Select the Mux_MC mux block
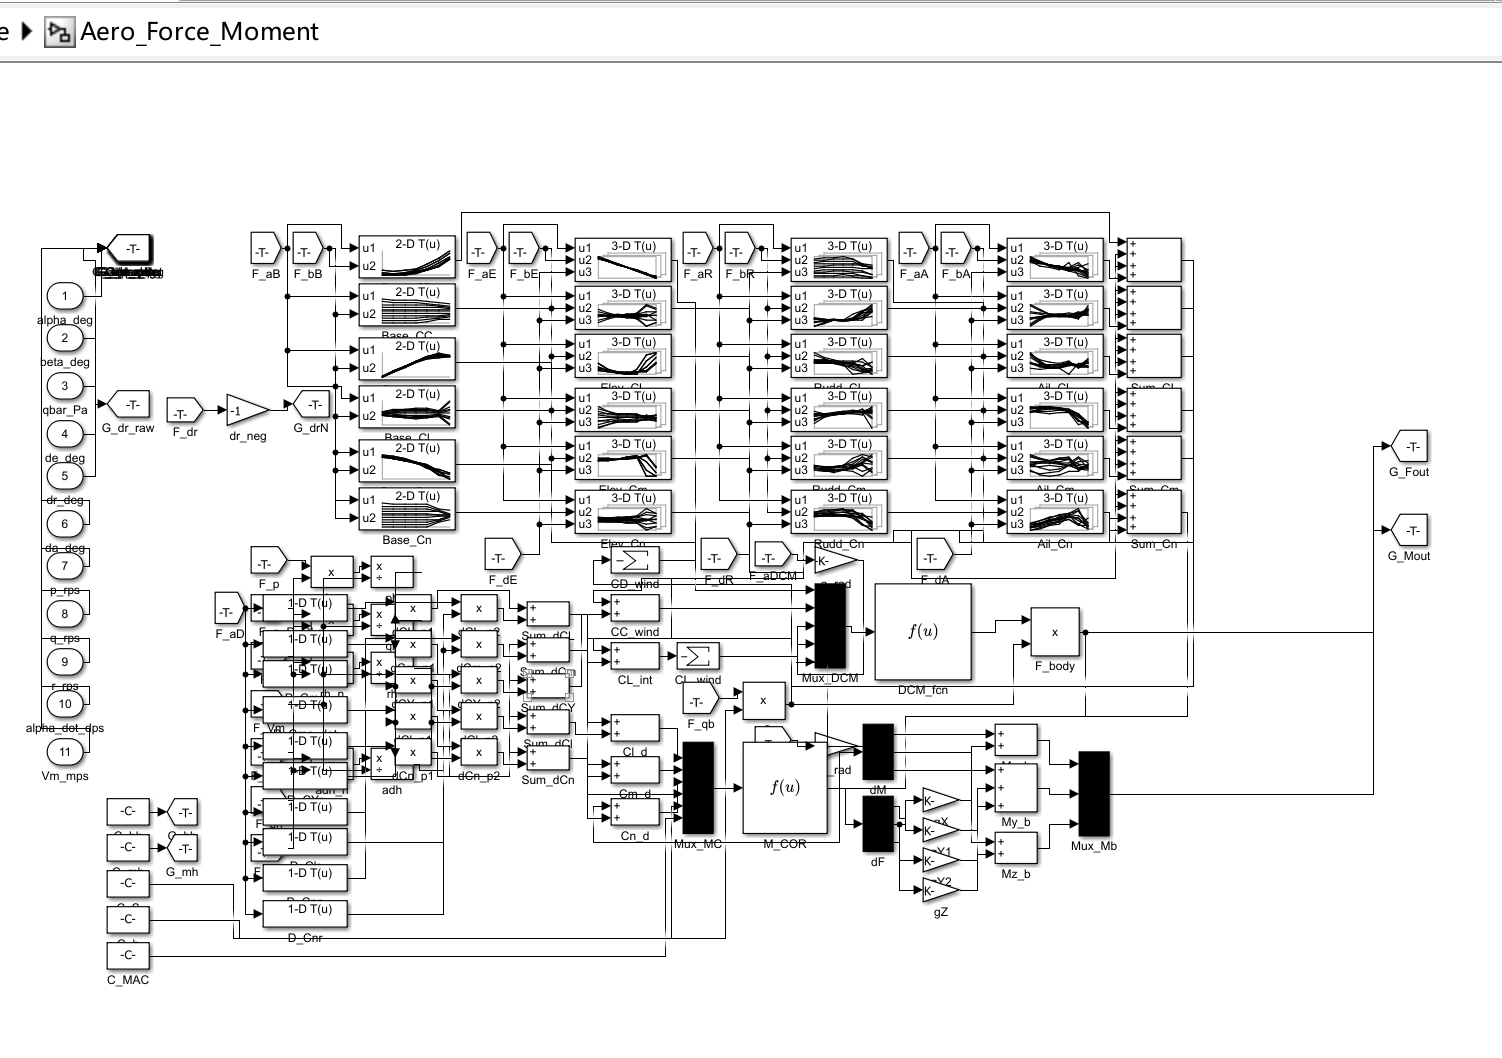 698,788
